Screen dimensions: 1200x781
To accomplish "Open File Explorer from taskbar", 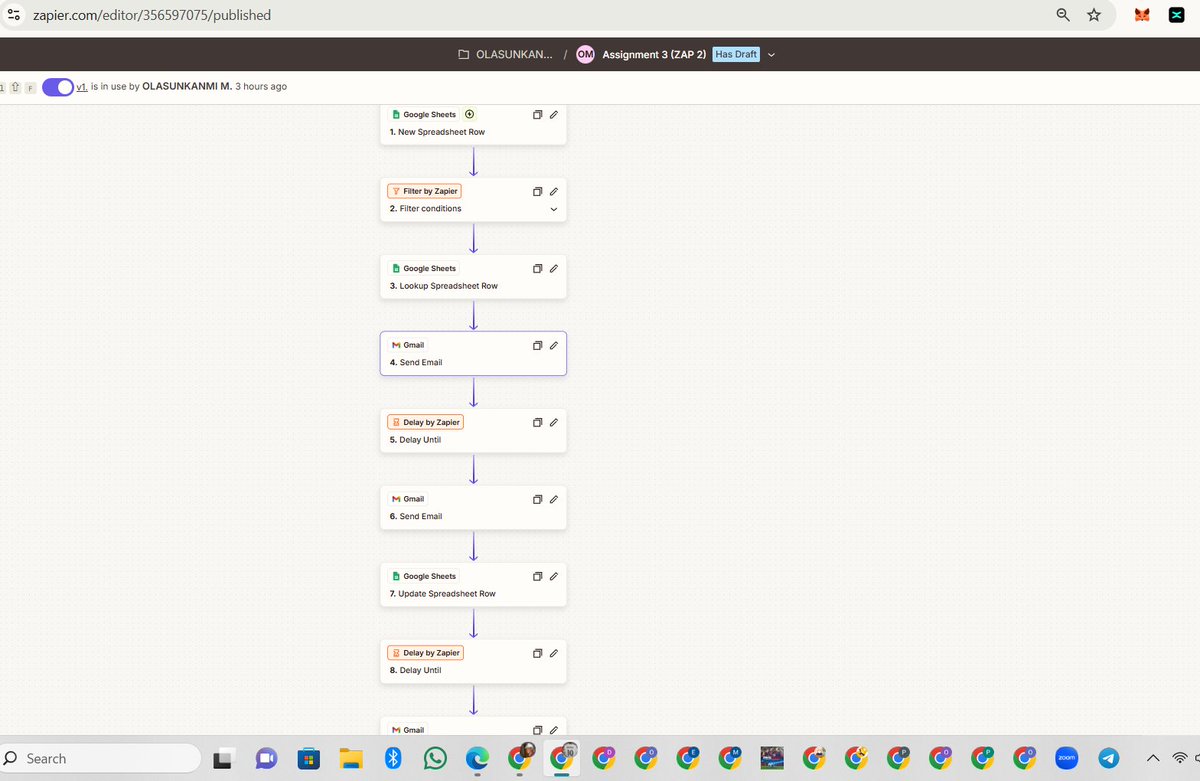I will [350, 759].
